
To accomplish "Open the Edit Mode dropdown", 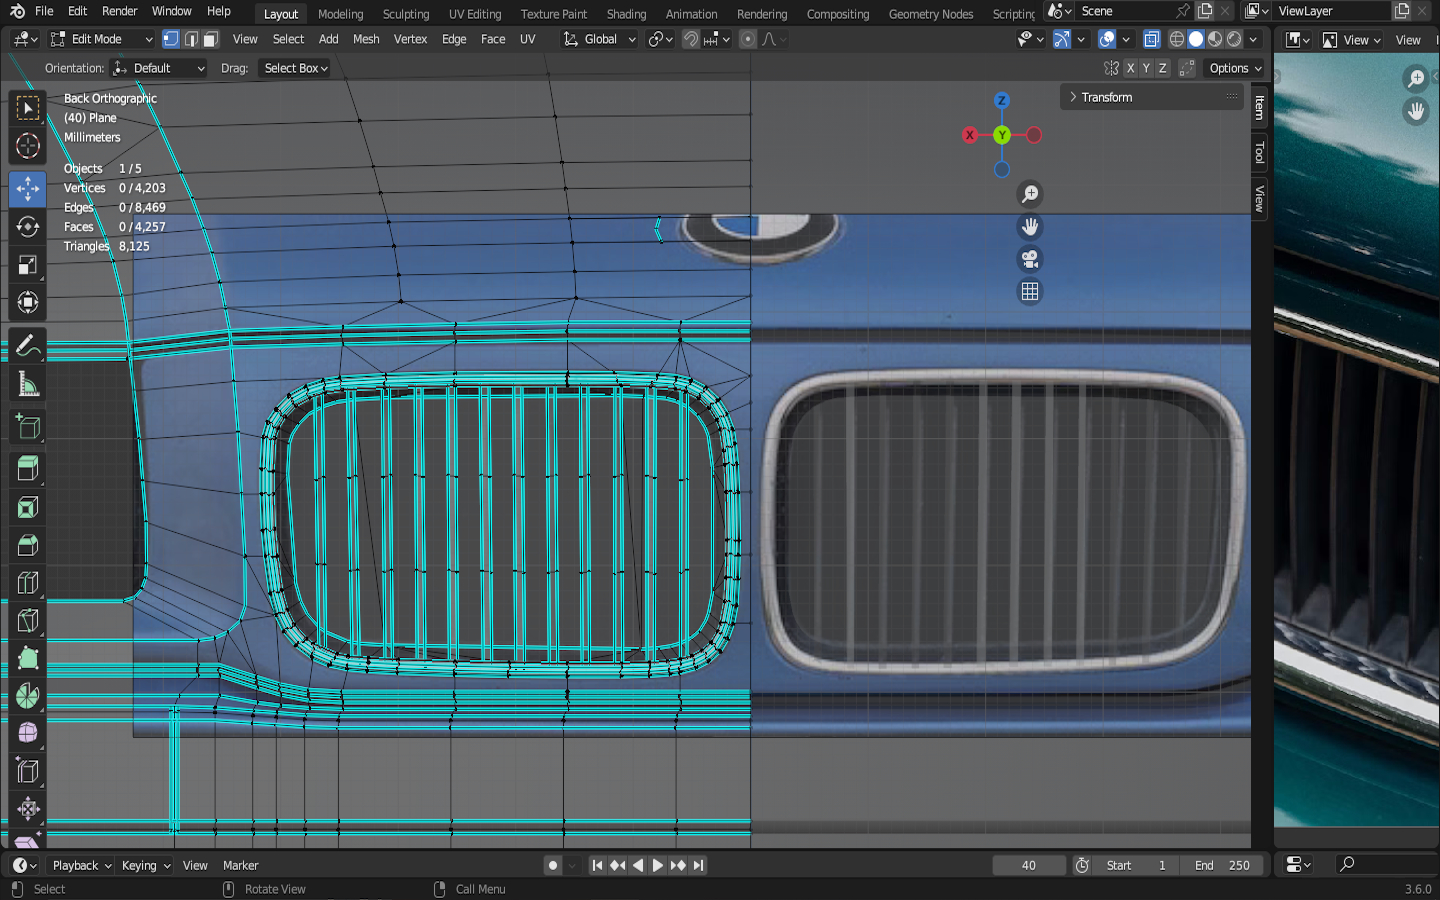I will click(x=101, y=39).
